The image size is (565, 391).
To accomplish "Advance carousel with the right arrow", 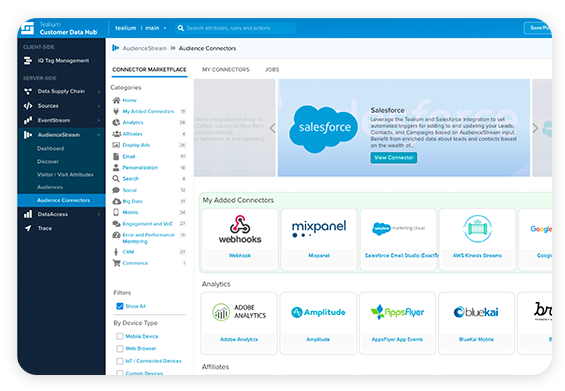I will (535, 128).
